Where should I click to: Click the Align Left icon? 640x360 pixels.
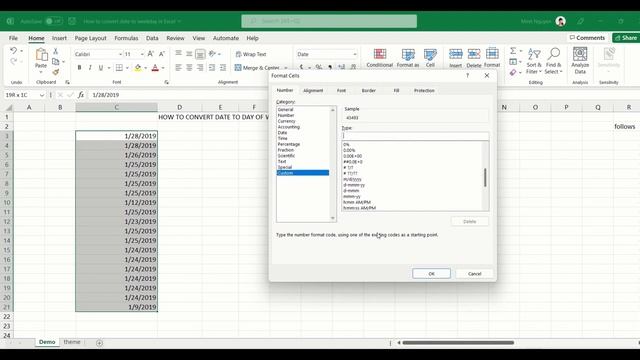click(x=178, y=68)
